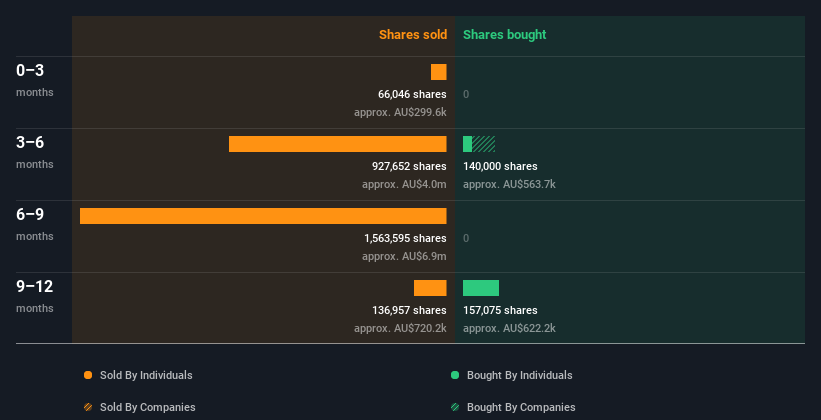Click the solid green bought bar in 3–6 months

pyautogui.click(x=468, y=144)
